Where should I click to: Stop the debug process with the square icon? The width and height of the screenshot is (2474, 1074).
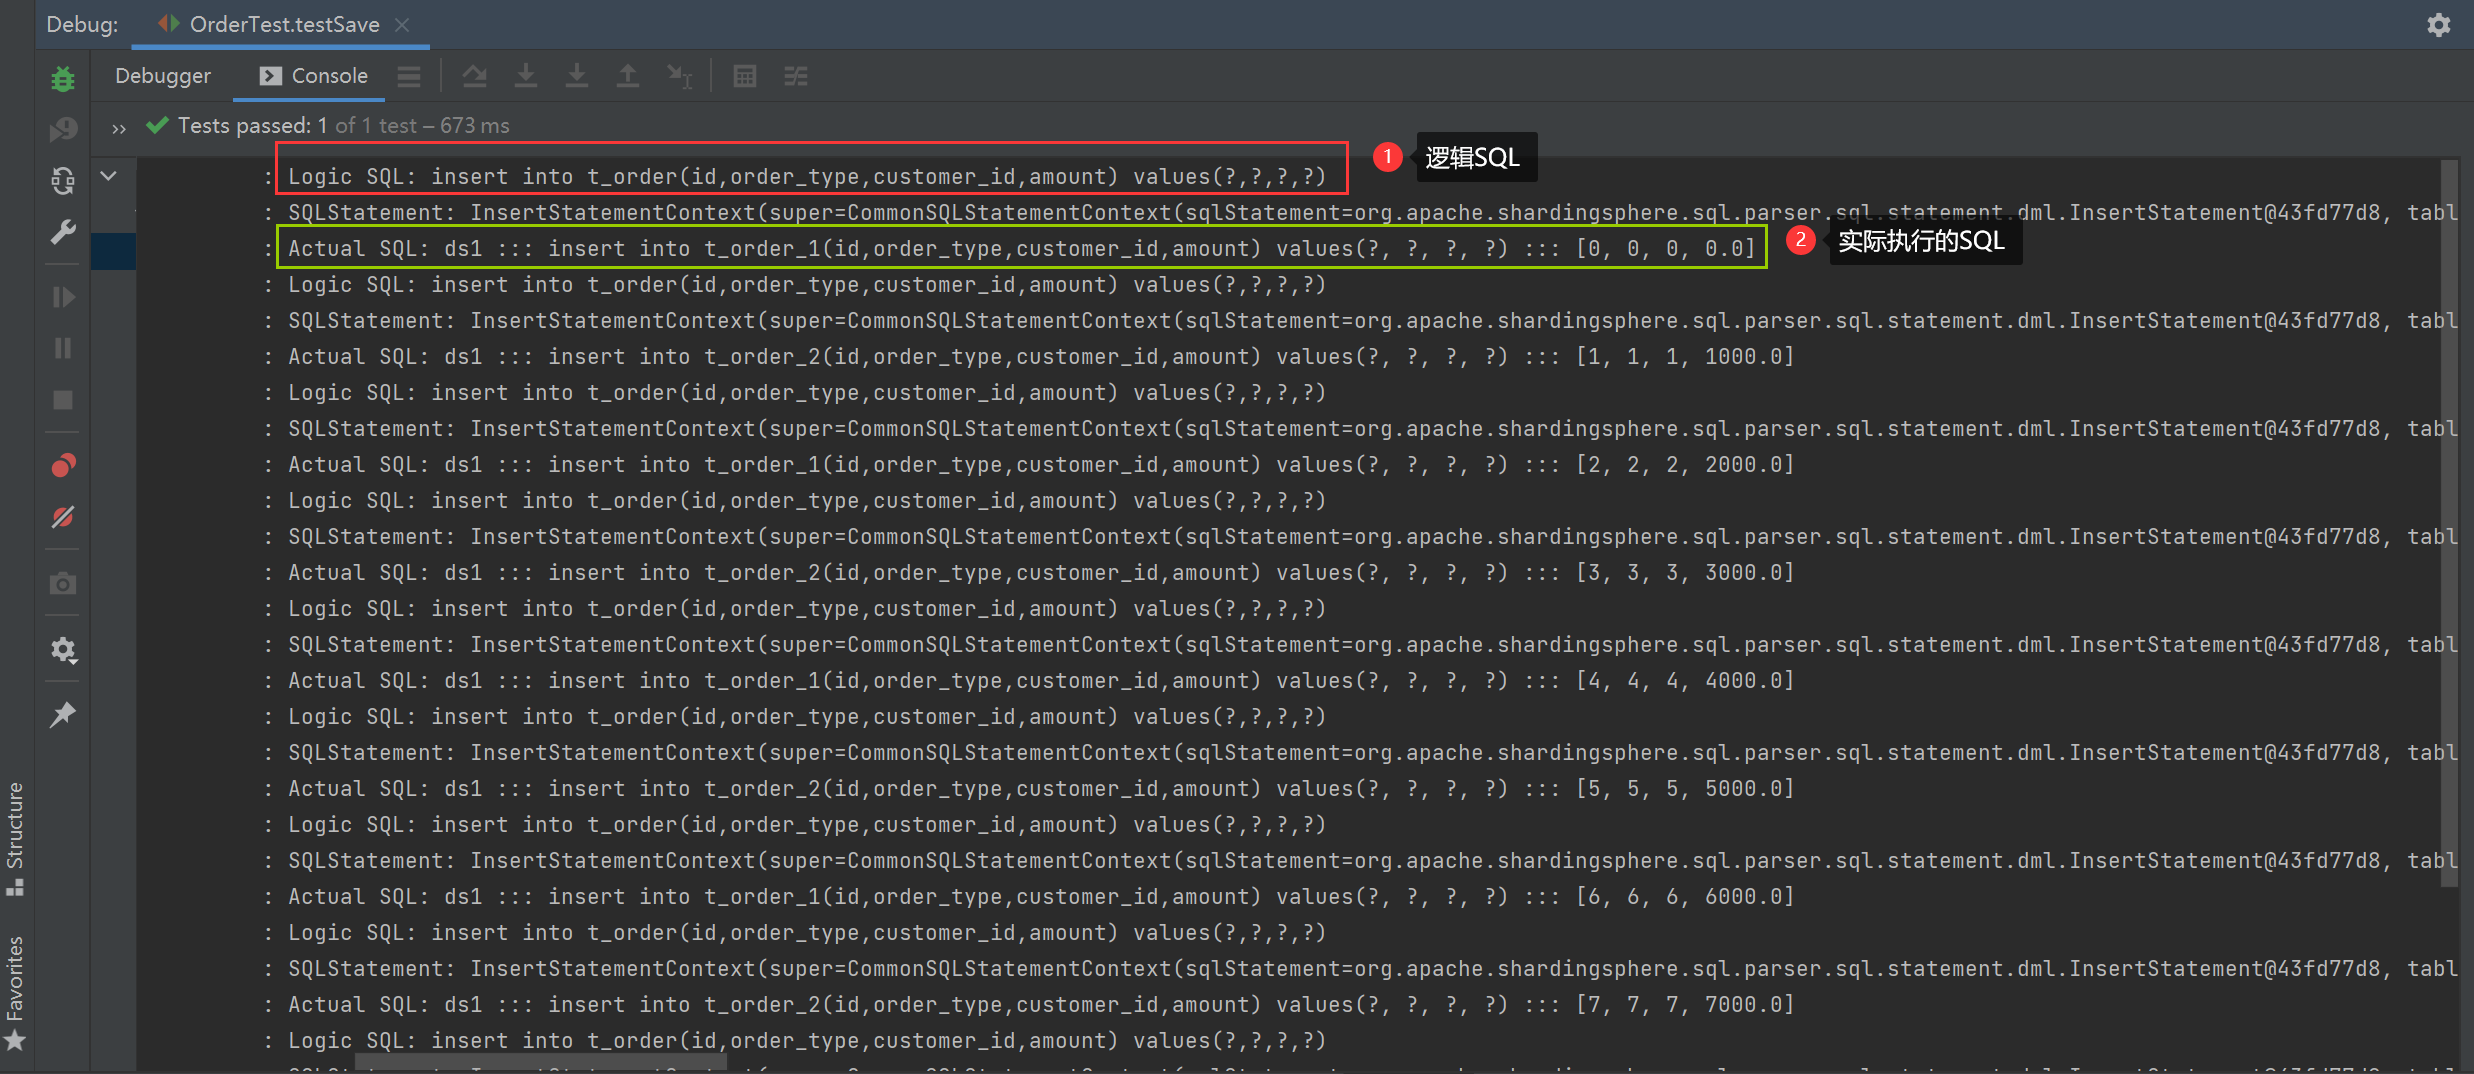coord(63,400)
